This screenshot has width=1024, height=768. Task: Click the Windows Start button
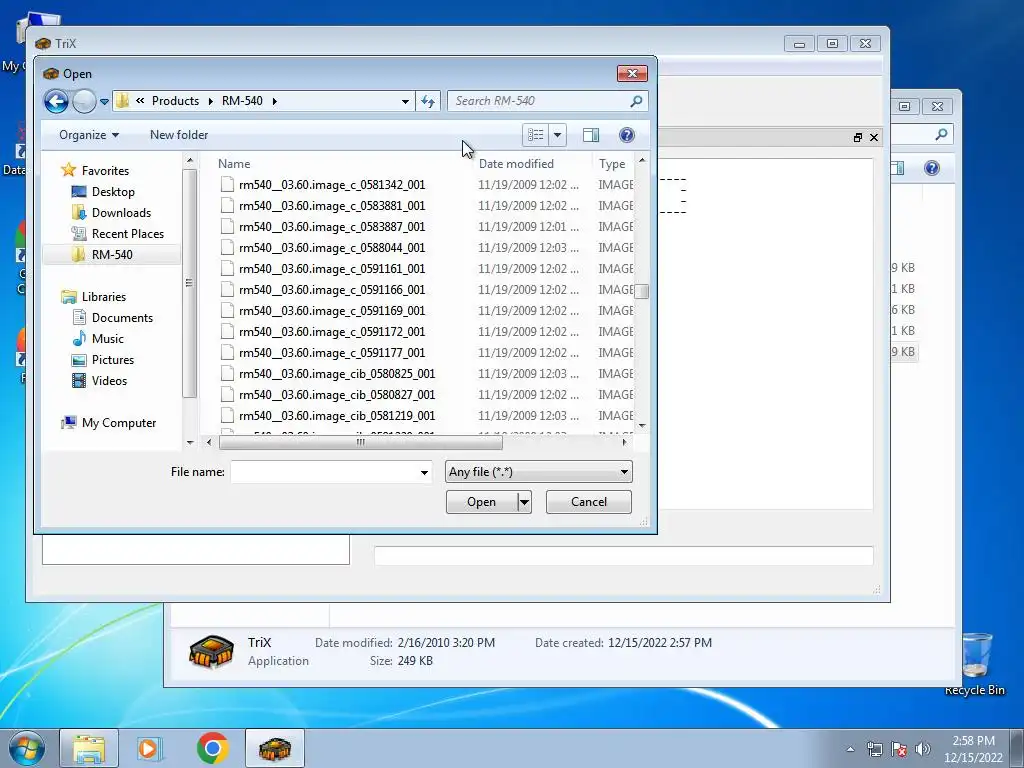click(27, 748)
